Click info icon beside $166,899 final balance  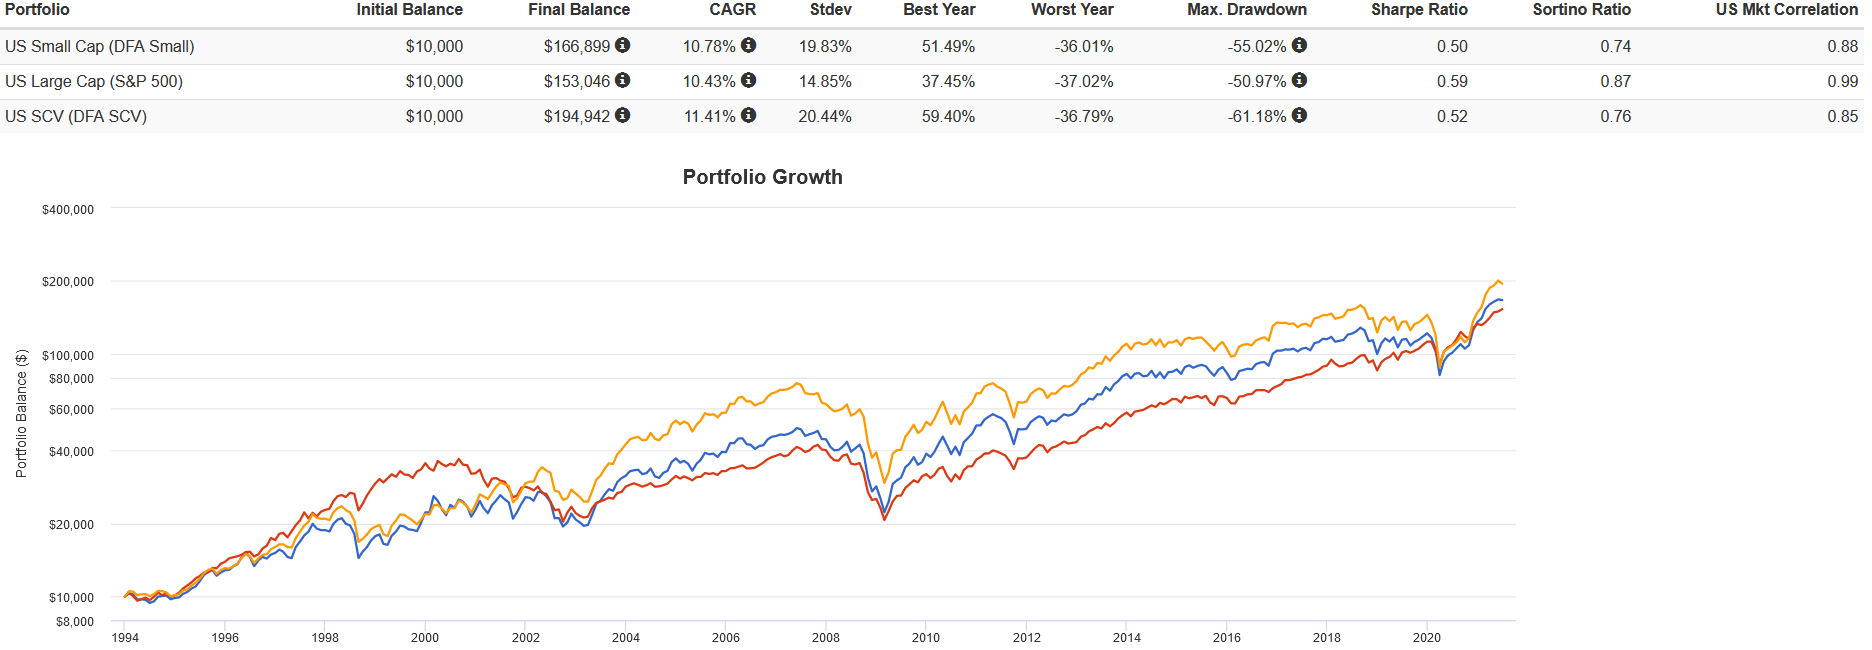[x=622, y=45]
